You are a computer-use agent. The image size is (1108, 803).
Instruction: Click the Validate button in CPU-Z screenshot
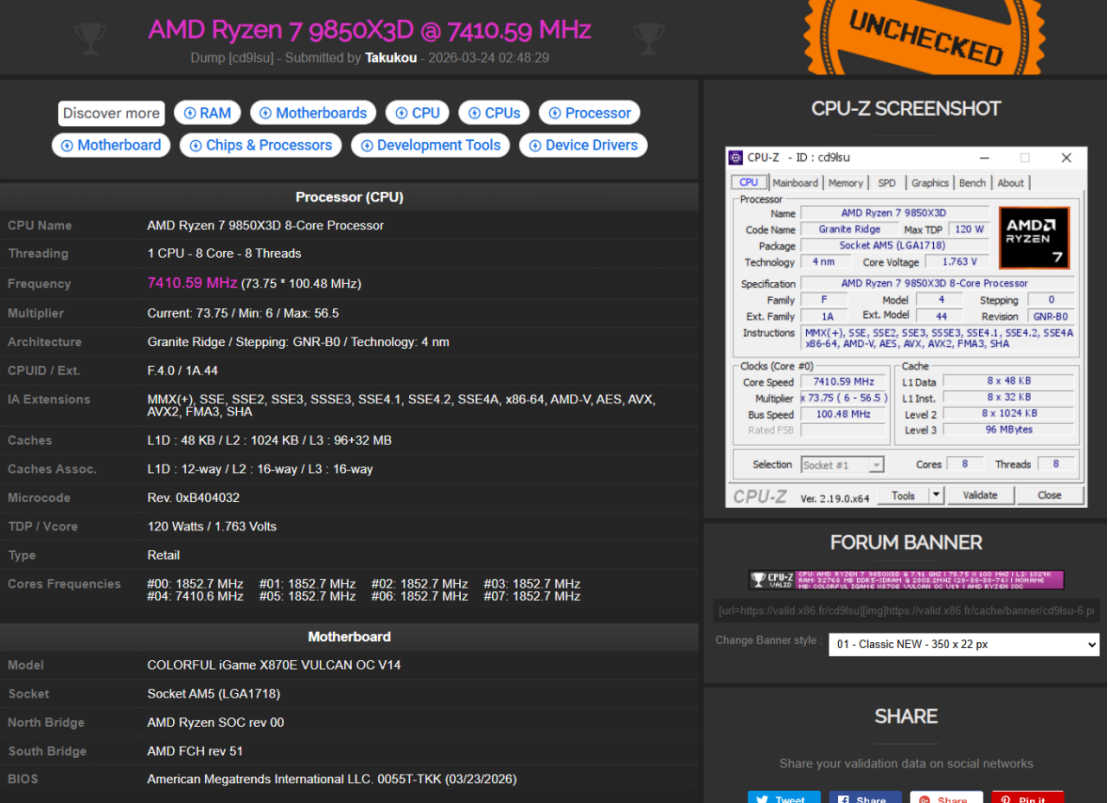click(980, 496)
